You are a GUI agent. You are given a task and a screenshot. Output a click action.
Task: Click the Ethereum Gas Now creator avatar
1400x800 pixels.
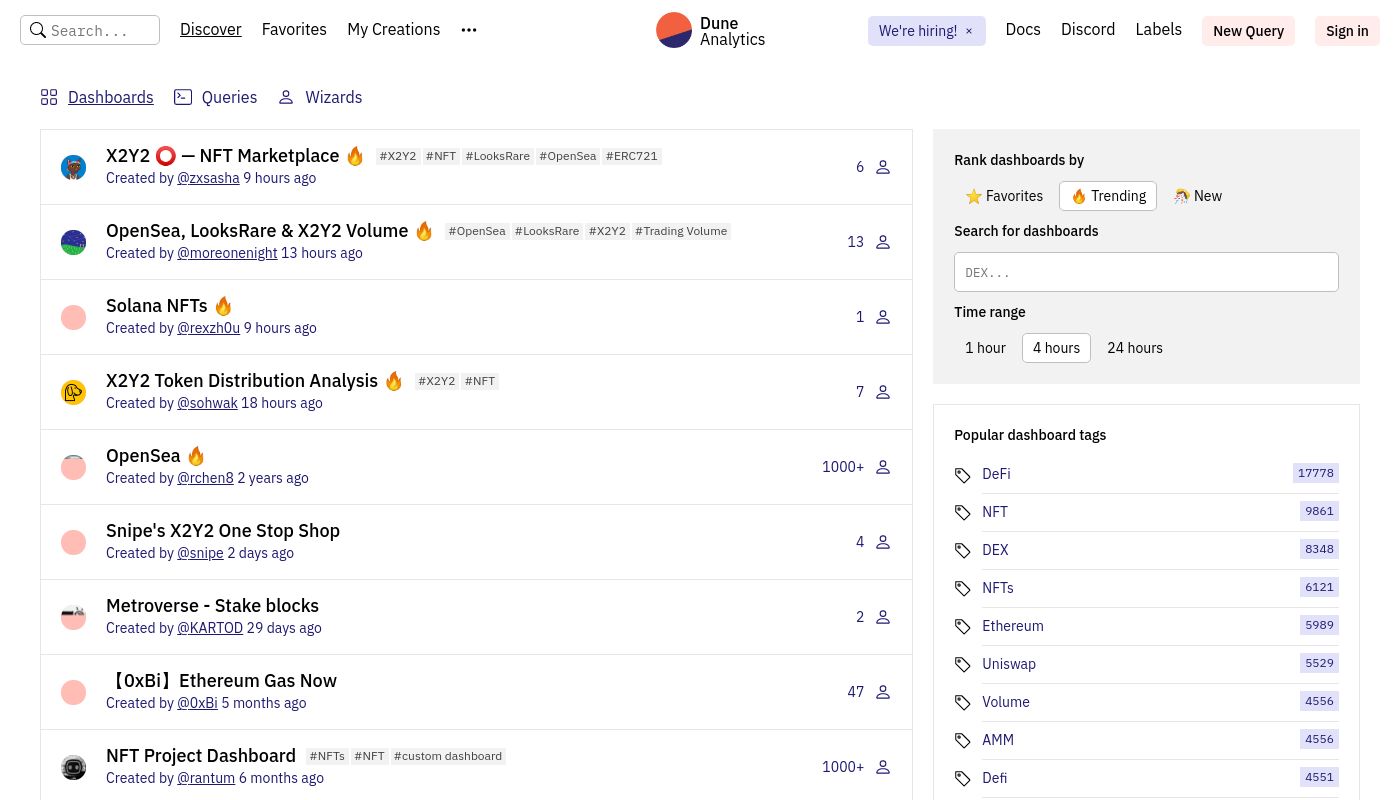73,692
